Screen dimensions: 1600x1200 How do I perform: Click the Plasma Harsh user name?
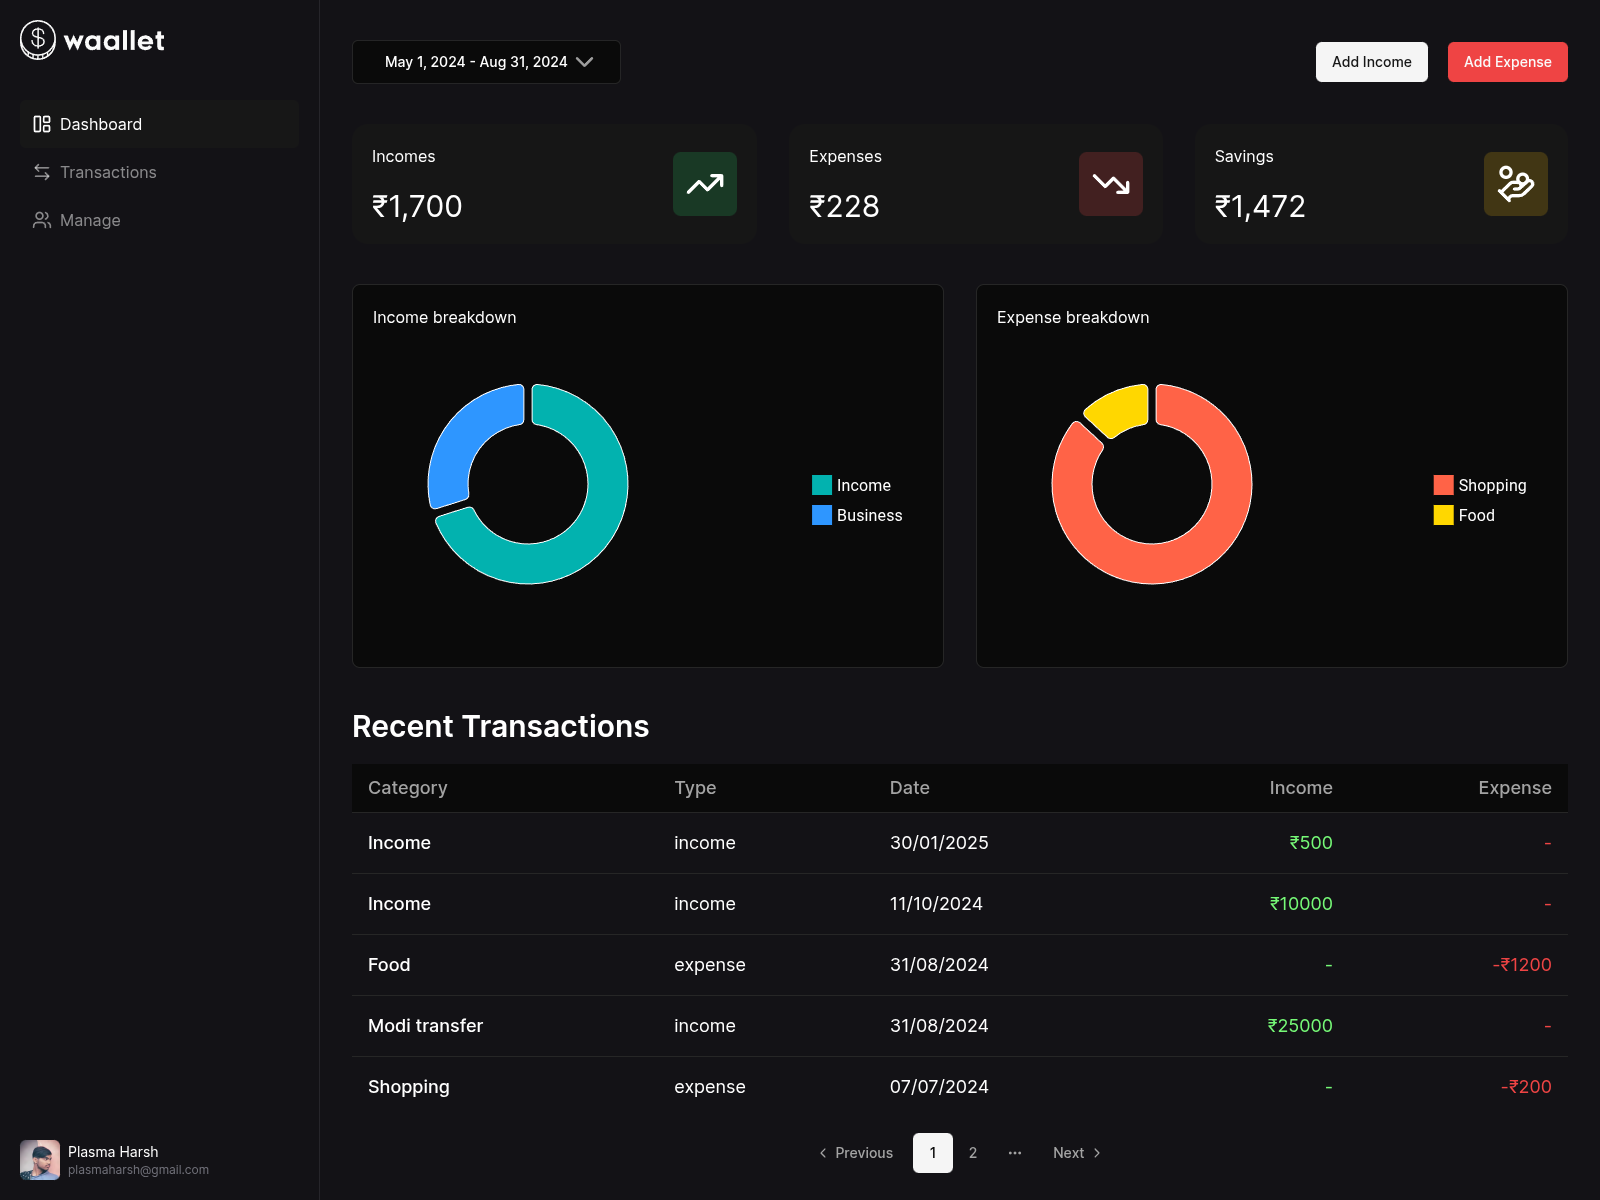(113, 1152)
